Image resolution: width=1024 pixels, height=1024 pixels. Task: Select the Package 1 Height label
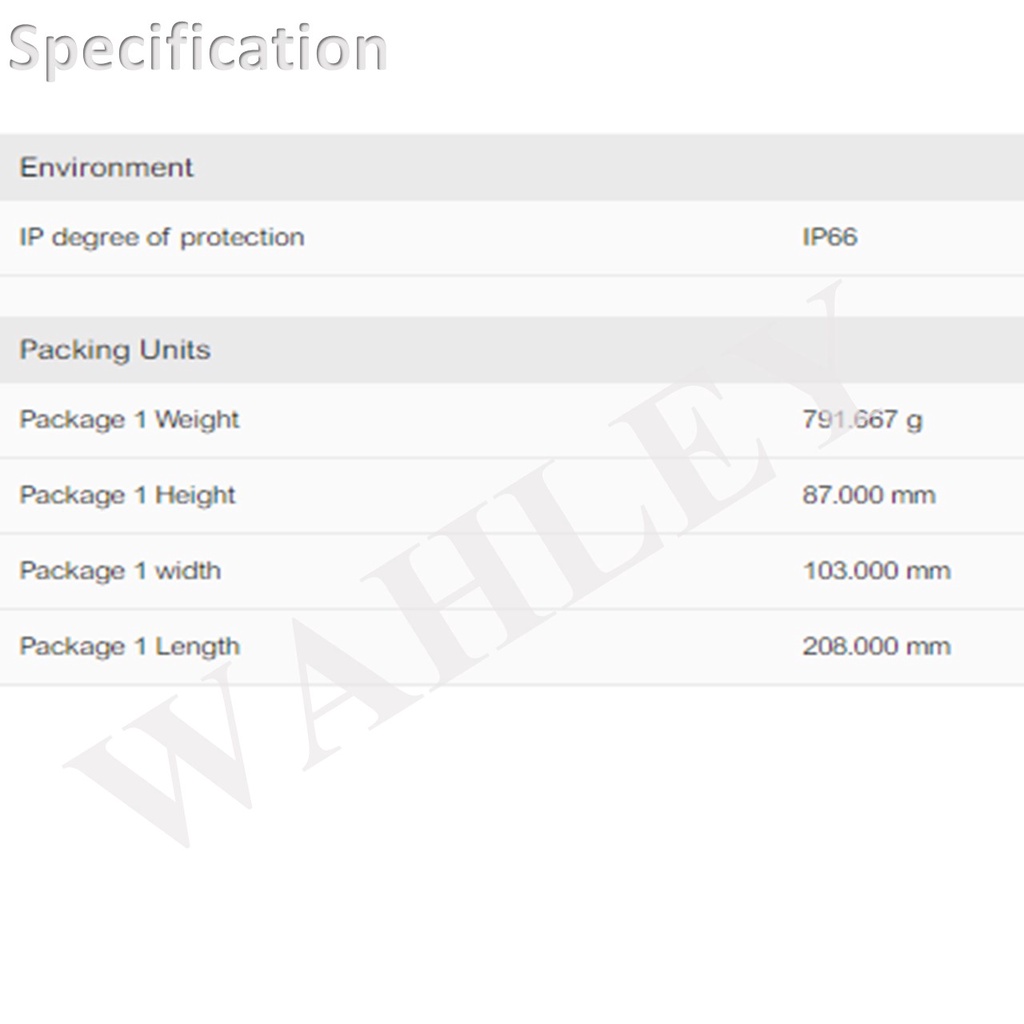pos(127,495)
